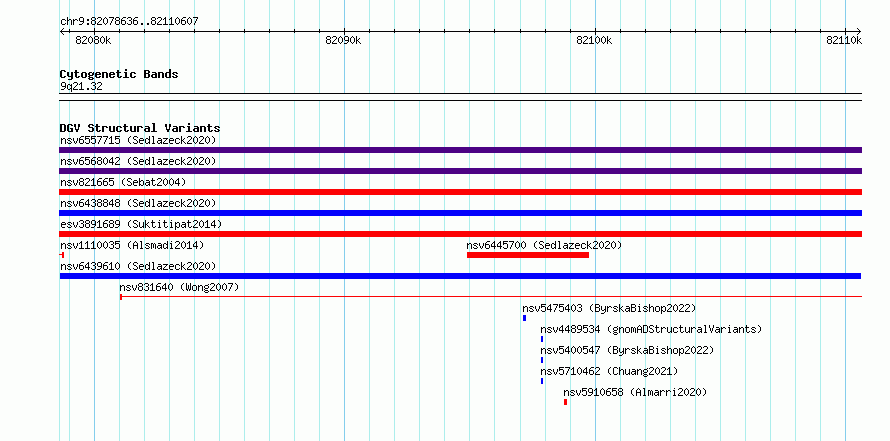The height and width of the screenshot is (441, 890).
Task: Open esv3891689 (Suktitipat2014) label
Action: pos(141,224)
